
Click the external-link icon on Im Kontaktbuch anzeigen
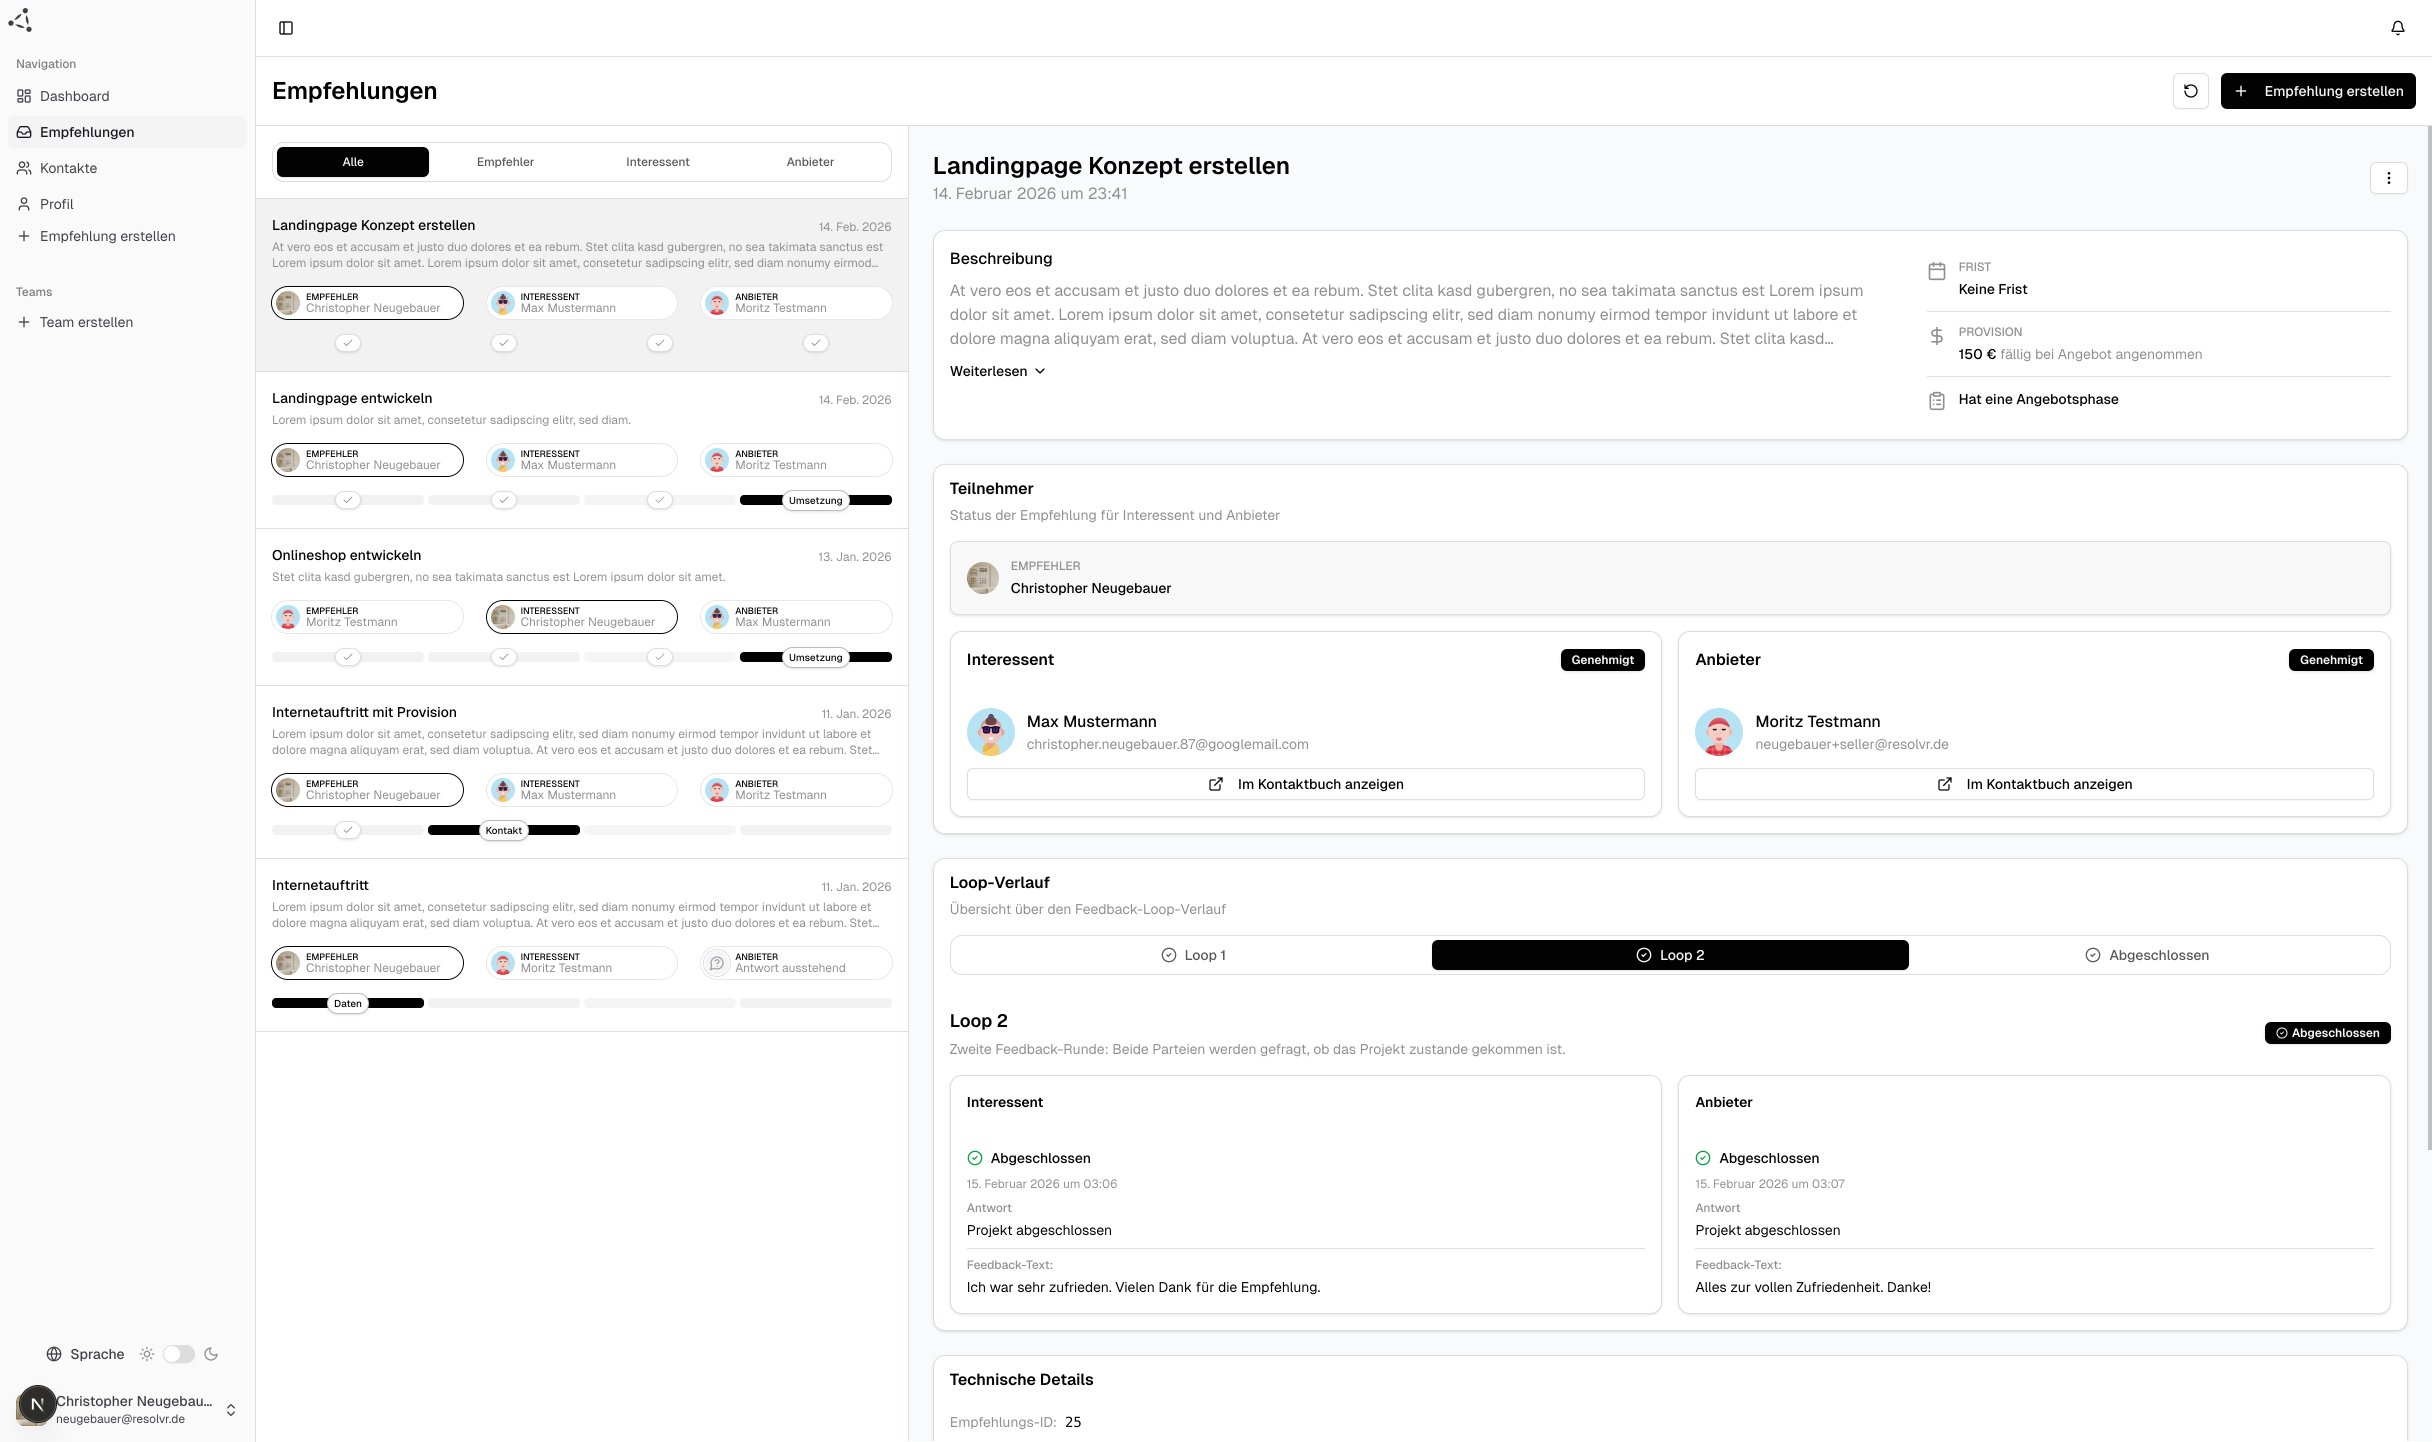point(1216,784)
